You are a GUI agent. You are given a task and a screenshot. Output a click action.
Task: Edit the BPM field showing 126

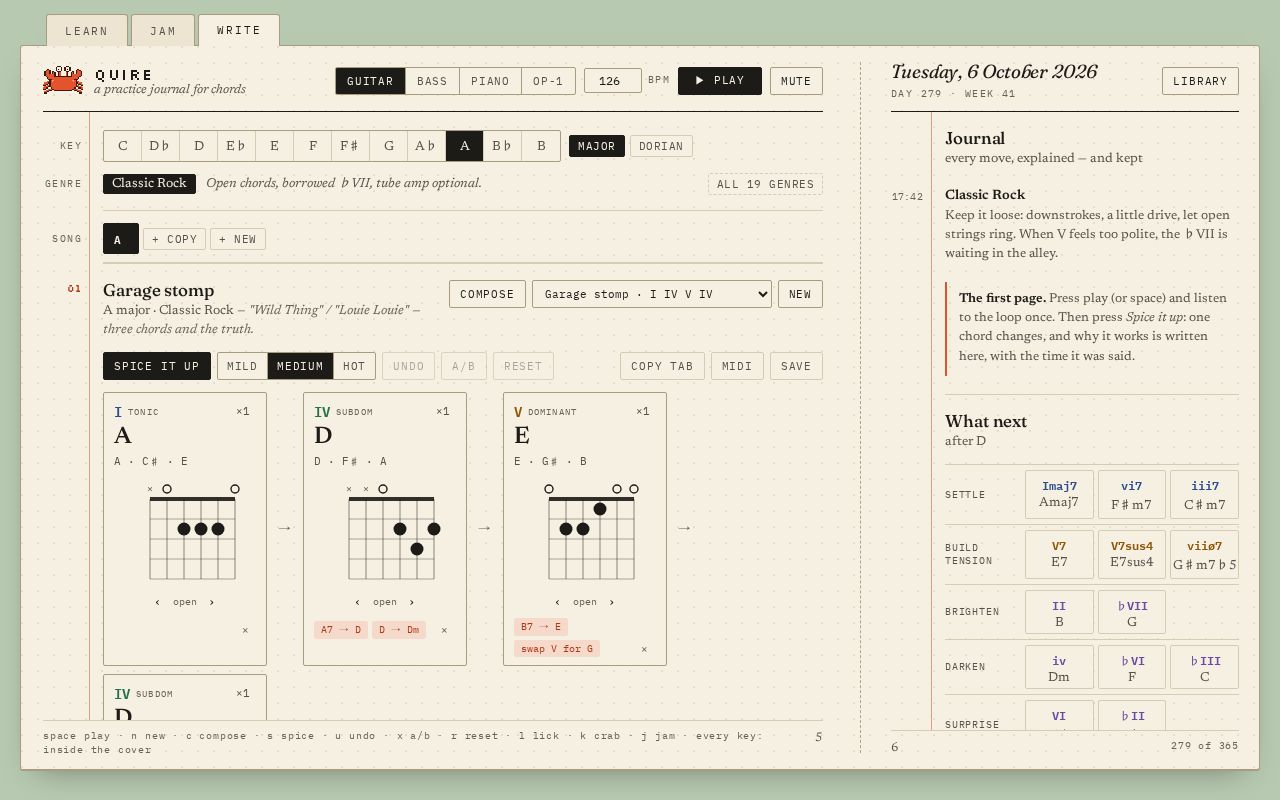[613, 80]
